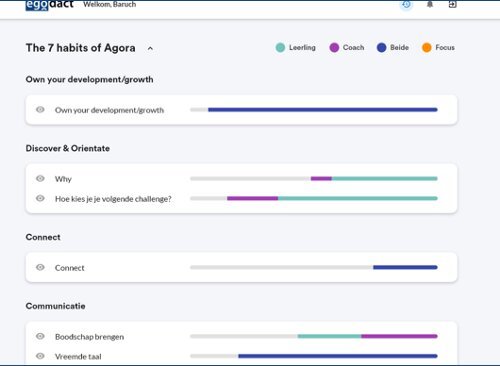Collapse The 7 habits of Agora section

(150, 48)
